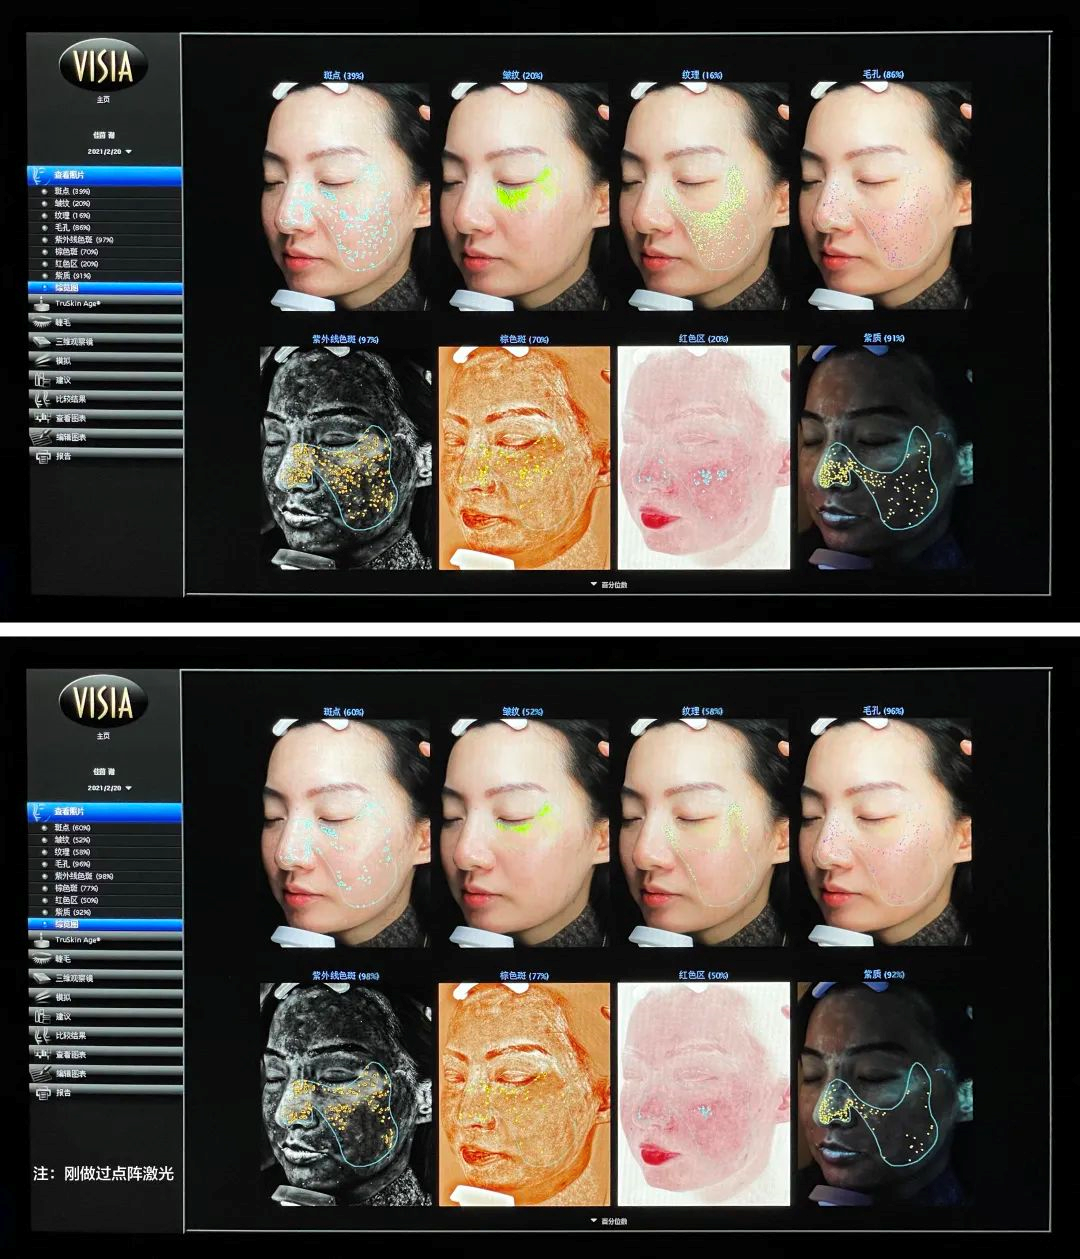1080x1259 pixels.
Task: Open the 棕色斑 (77%) orange thumbnail
Action: coord(524,1094)
